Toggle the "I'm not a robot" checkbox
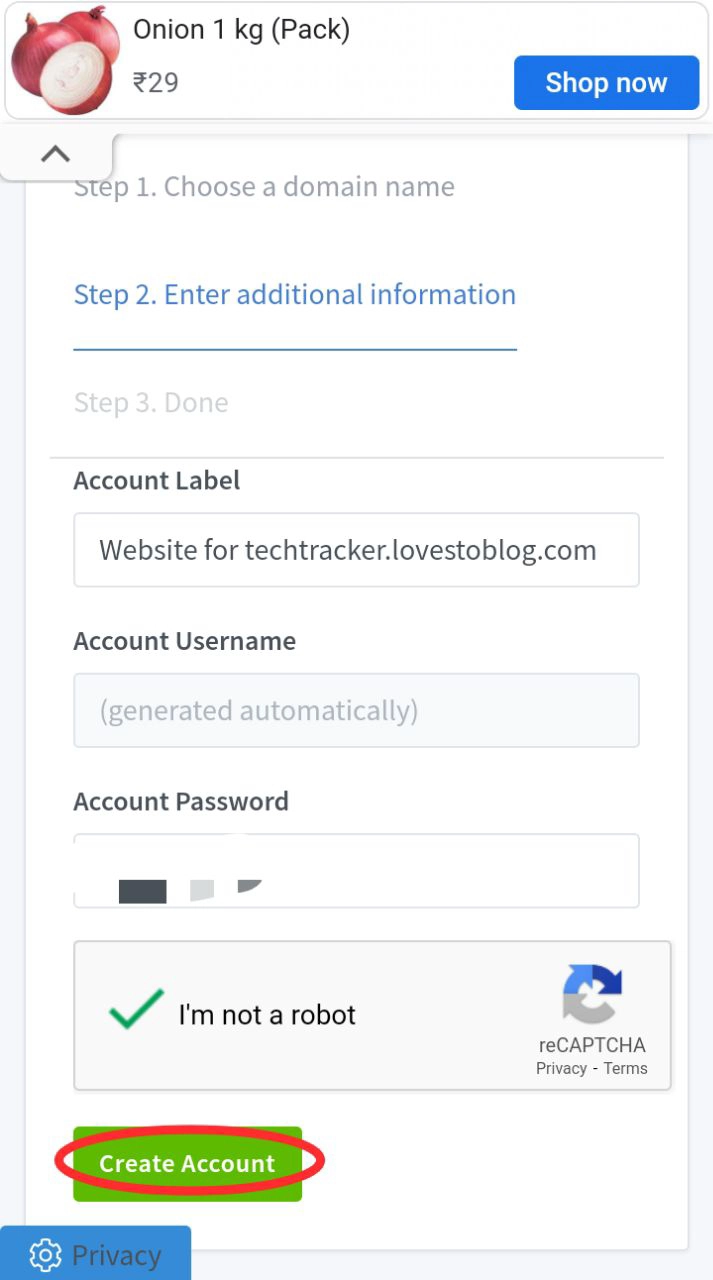 pos(136,1010)
